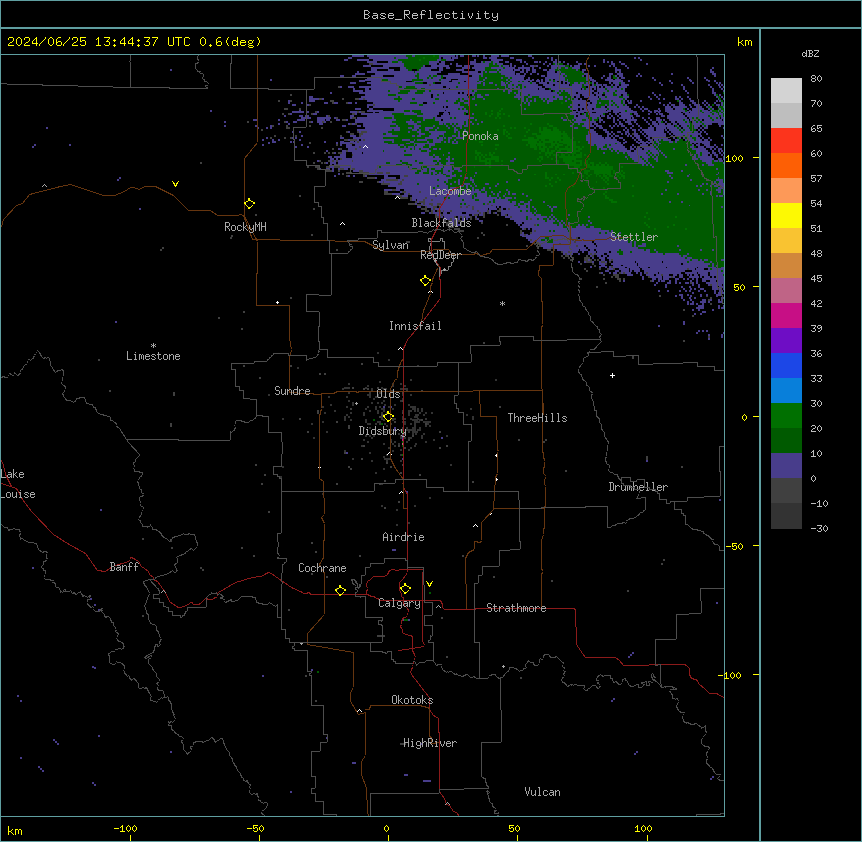Viewport: 862px width, 842px height.
Task: Click the -50 tick on the right axis
Action: pyautogui.click(x=734, y=546)
